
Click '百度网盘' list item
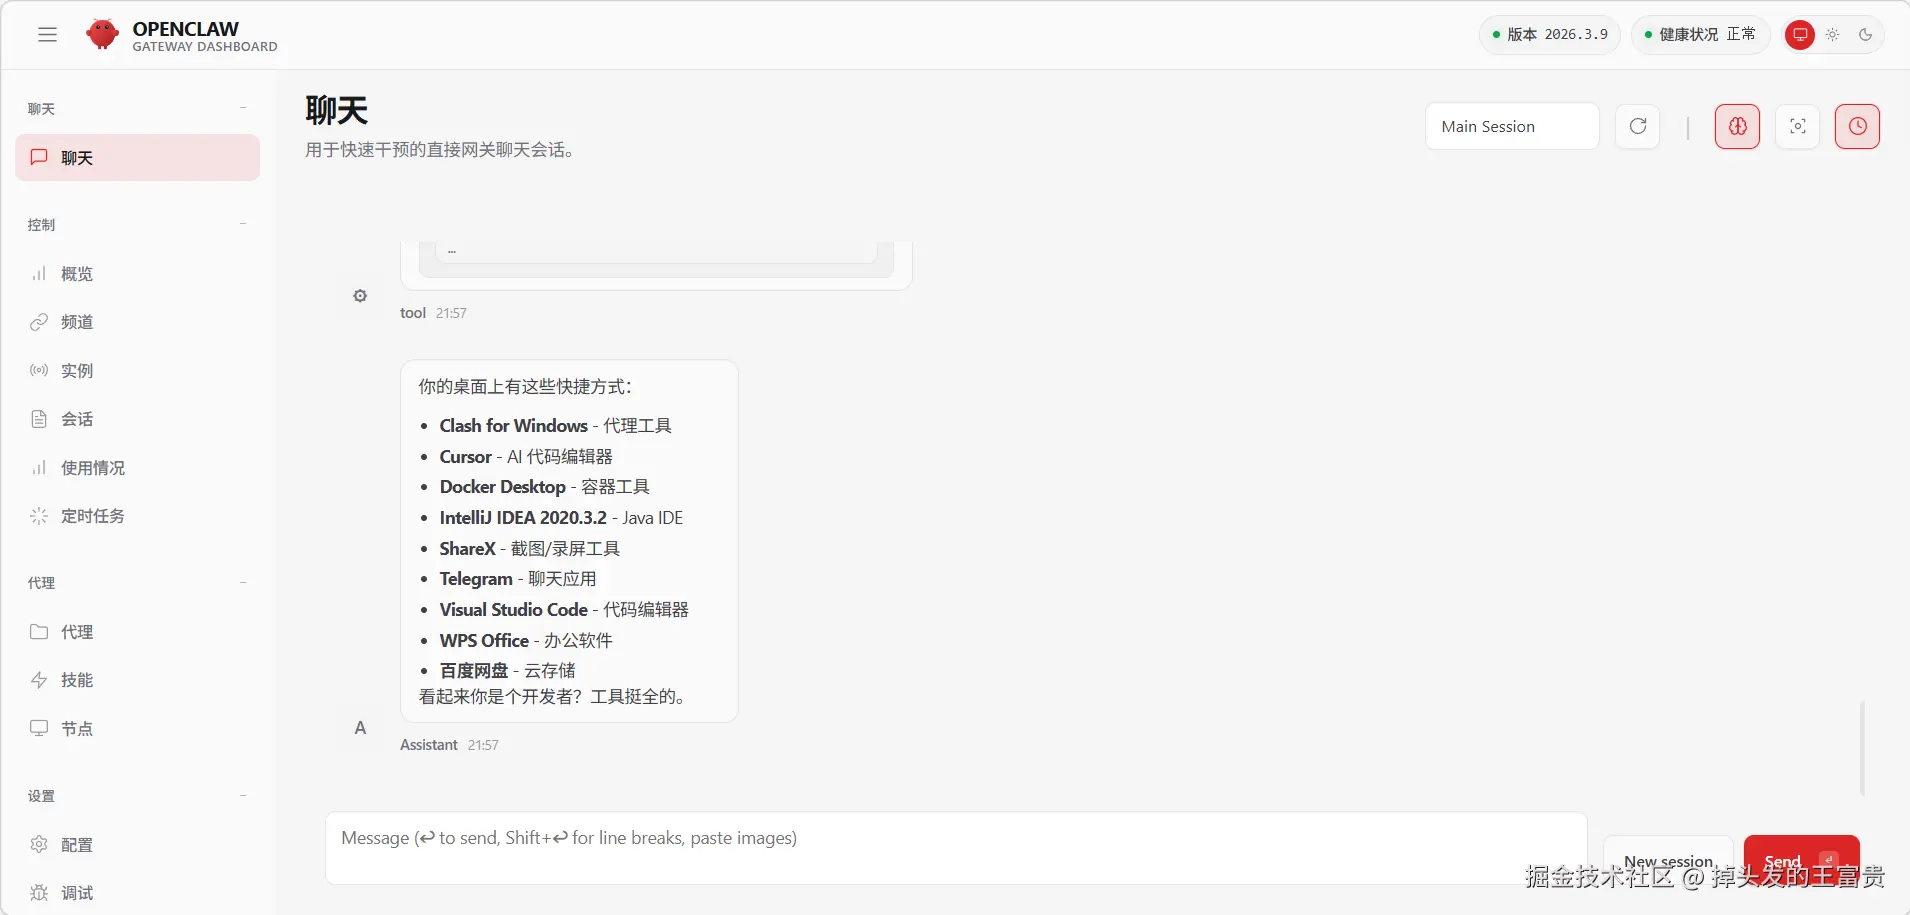(507, 671)
